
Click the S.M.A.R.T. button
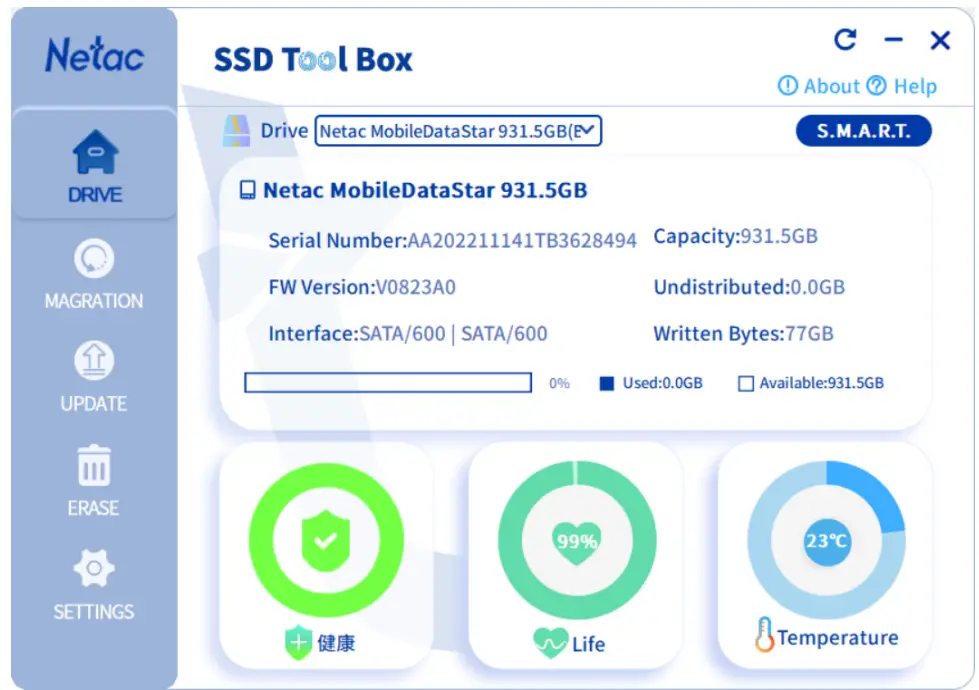click(x=863, y=130)
